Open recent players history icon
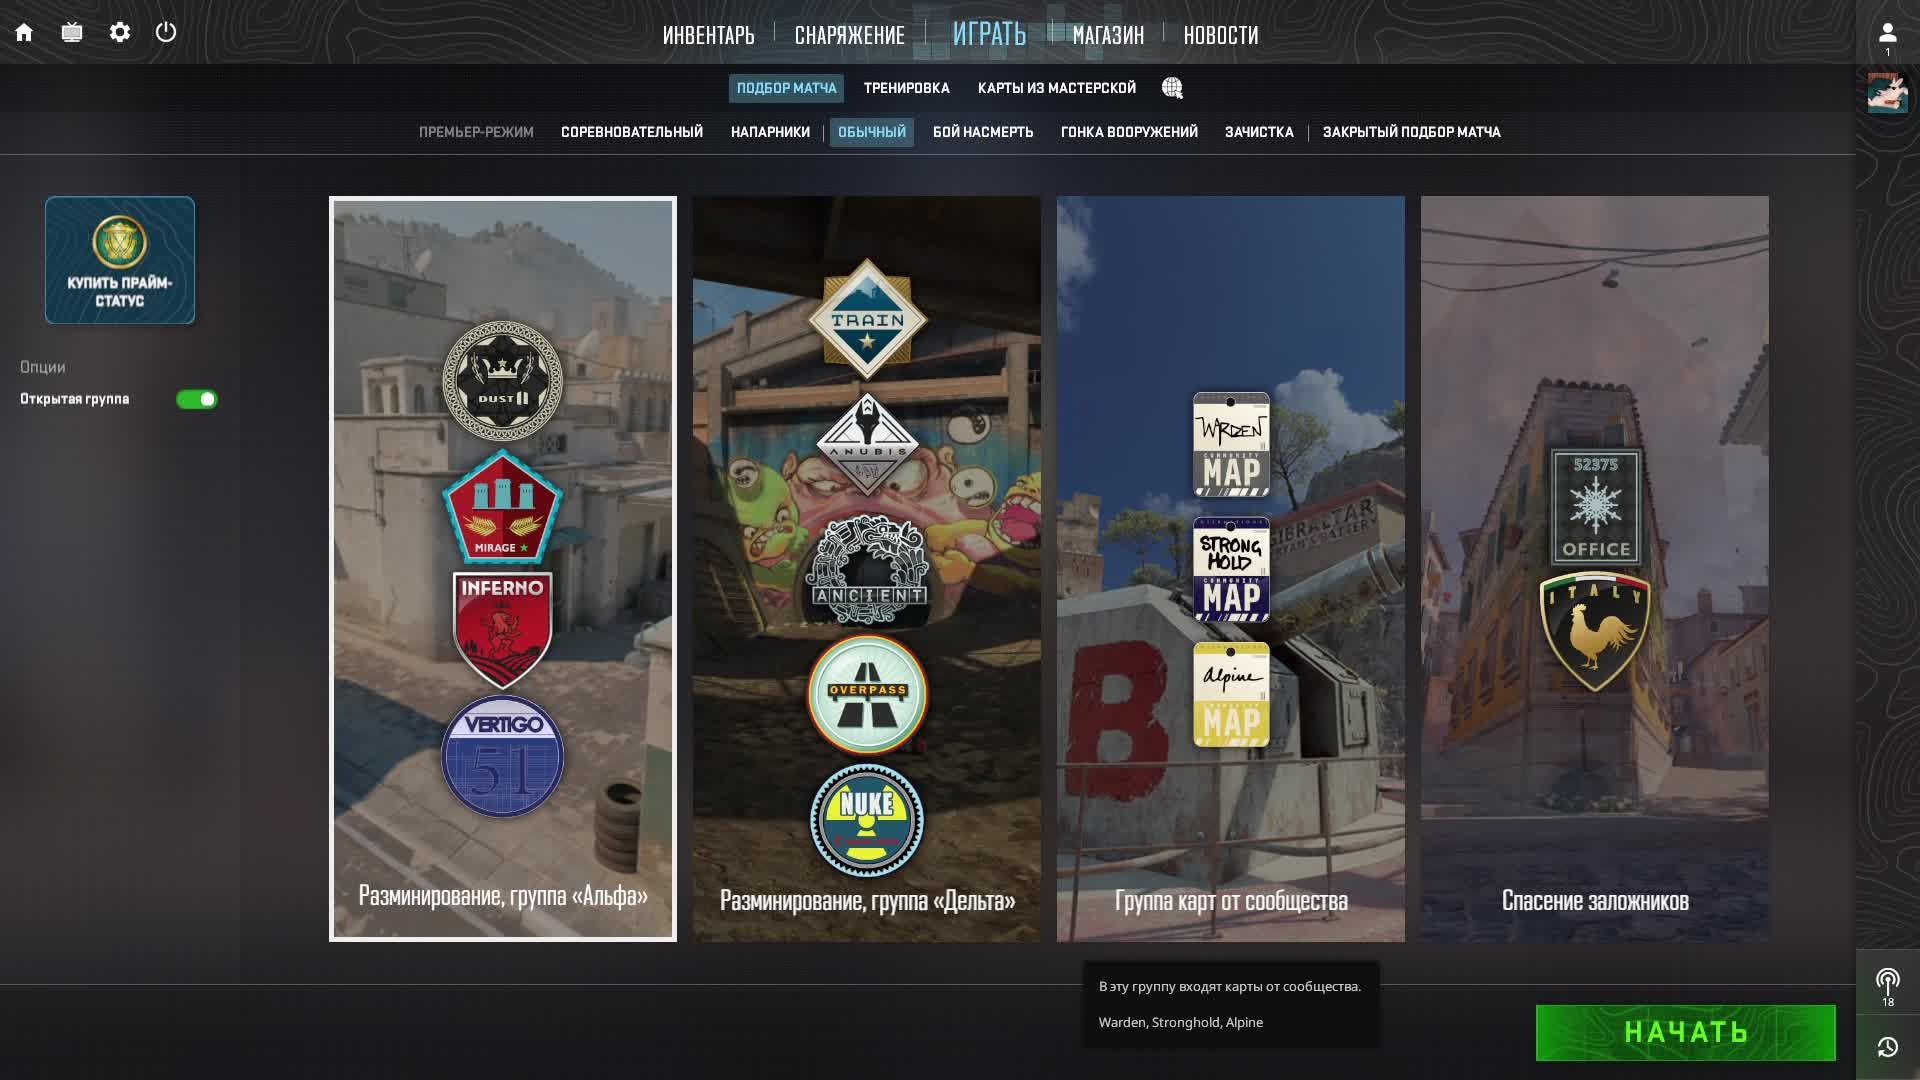 (x=1887, y=1047)
